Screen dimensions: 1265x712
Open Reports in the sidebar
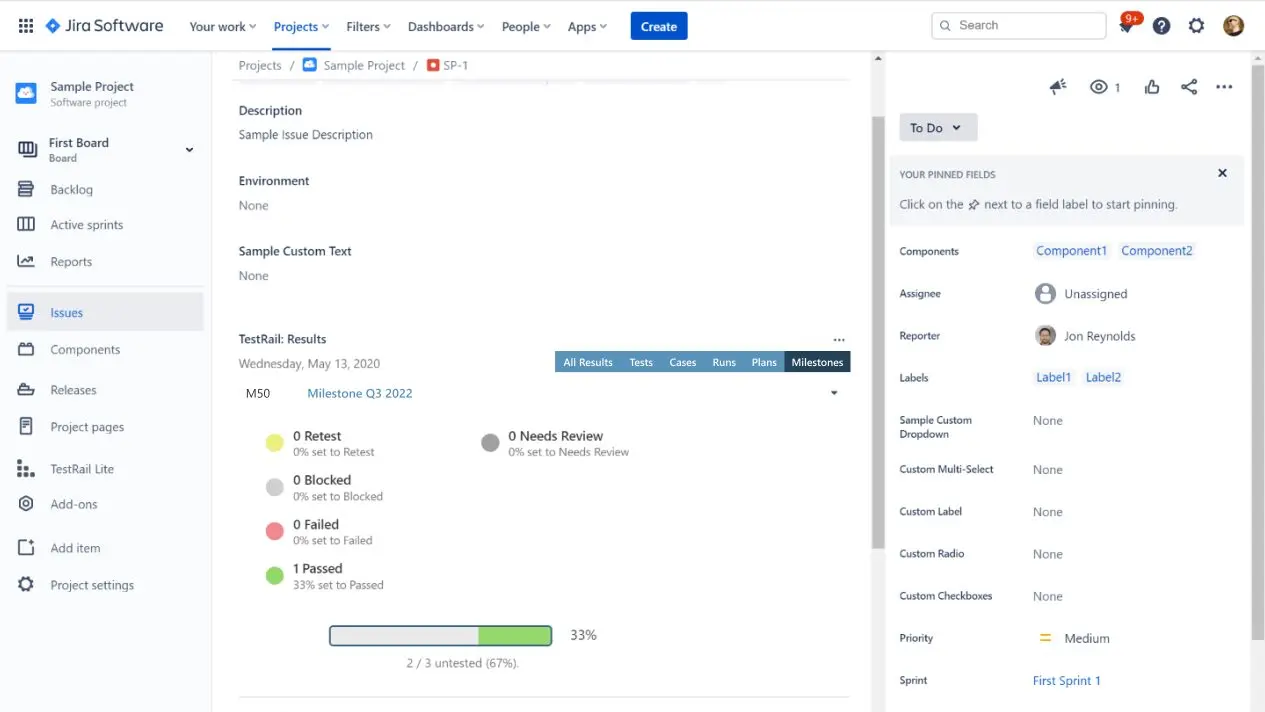pos(105,262)
